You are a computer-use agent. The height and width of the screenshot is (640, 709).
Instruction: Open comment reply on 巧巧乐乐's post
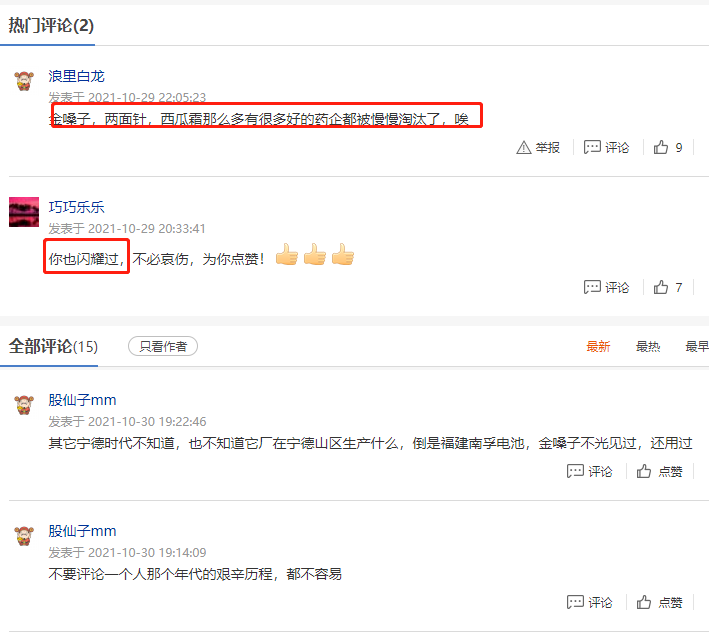tap(606, 287)
